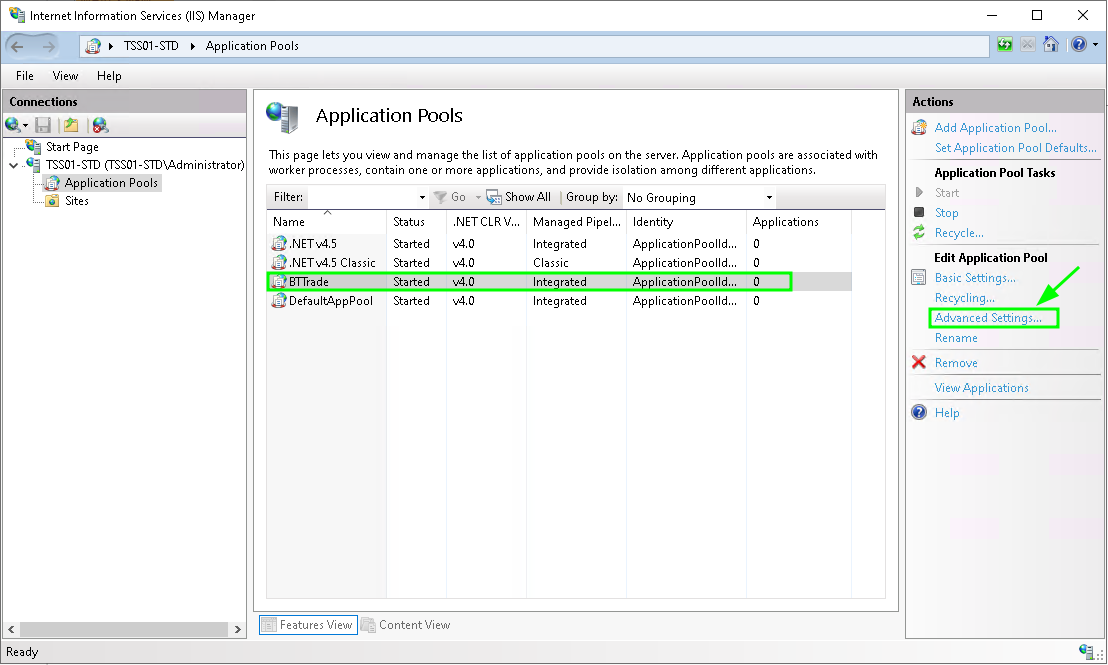Click the DefaultAppPool icon in the list
Viewport: 1108px width, 665px height.
click(x=279, y=301)
